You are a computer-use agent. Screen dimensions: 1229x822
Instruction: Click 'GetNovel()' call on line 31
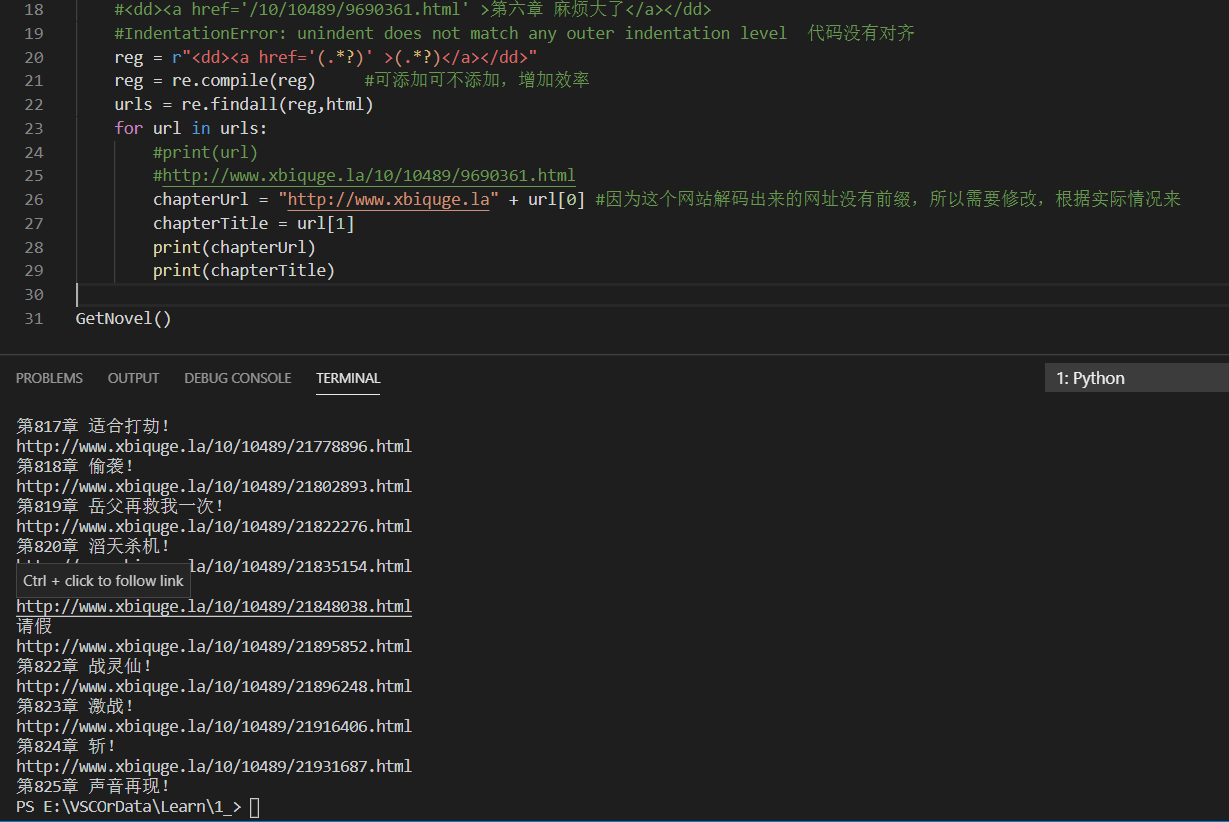pos(124,318)
